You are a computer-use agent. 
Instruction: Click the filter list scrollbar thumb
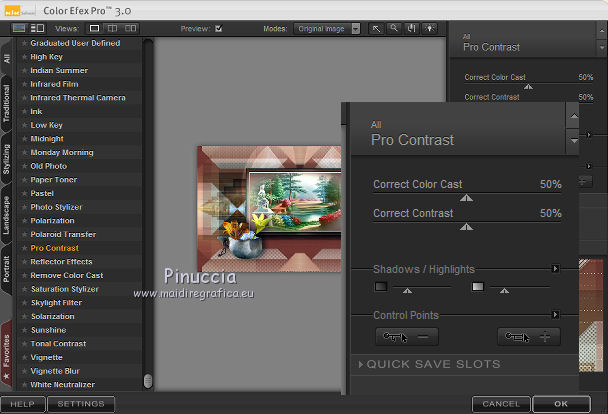tap(148, 381)
